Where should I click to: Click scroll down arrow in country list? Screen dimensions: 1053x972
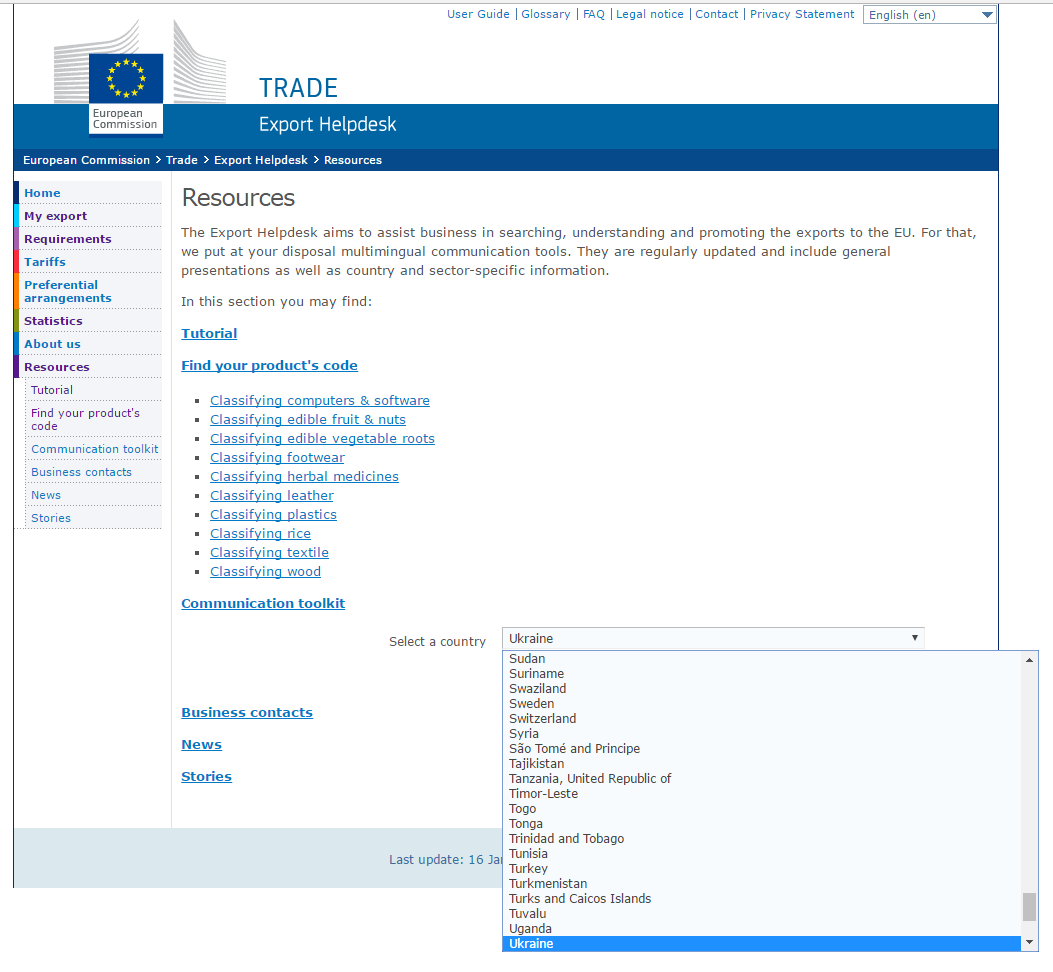coord(1029,943)
